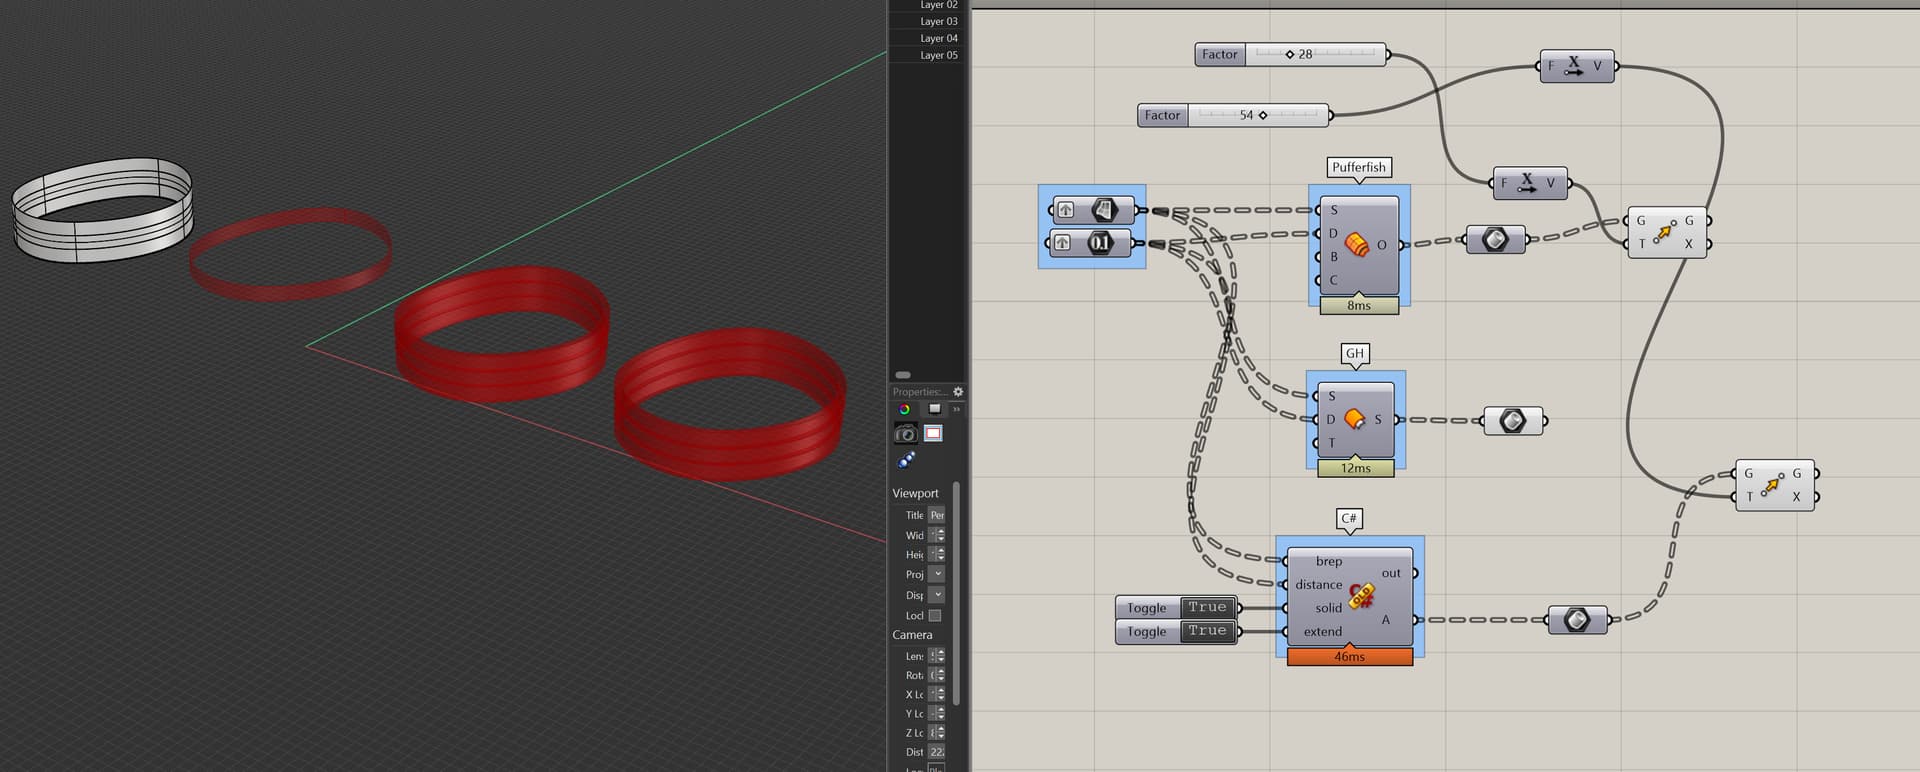Click the GH offset surface component icon

click(x=1355, y=419)
